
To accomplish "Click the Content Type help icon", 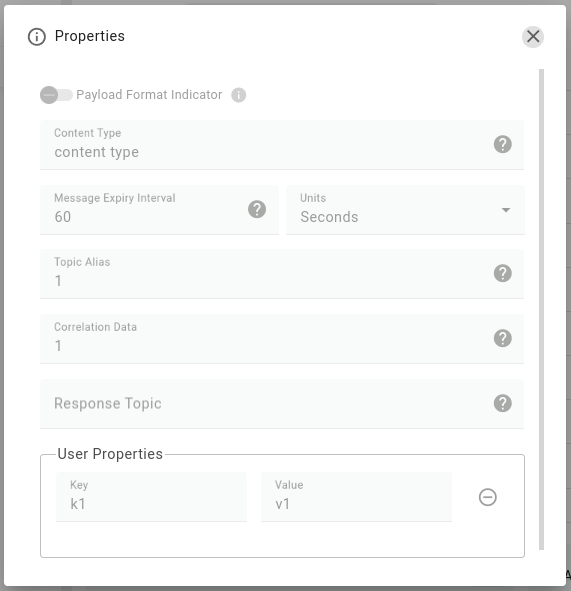I will click(x=502, y=144).
